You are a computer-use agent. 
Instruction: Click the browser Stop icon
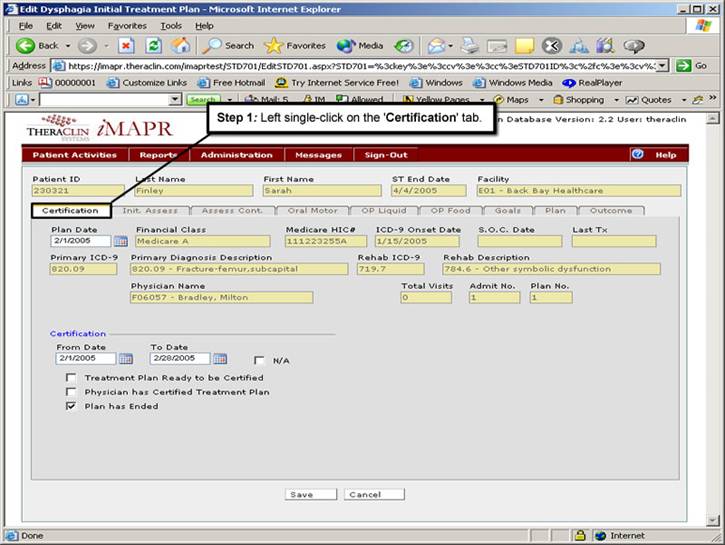[x=126, y=45]
